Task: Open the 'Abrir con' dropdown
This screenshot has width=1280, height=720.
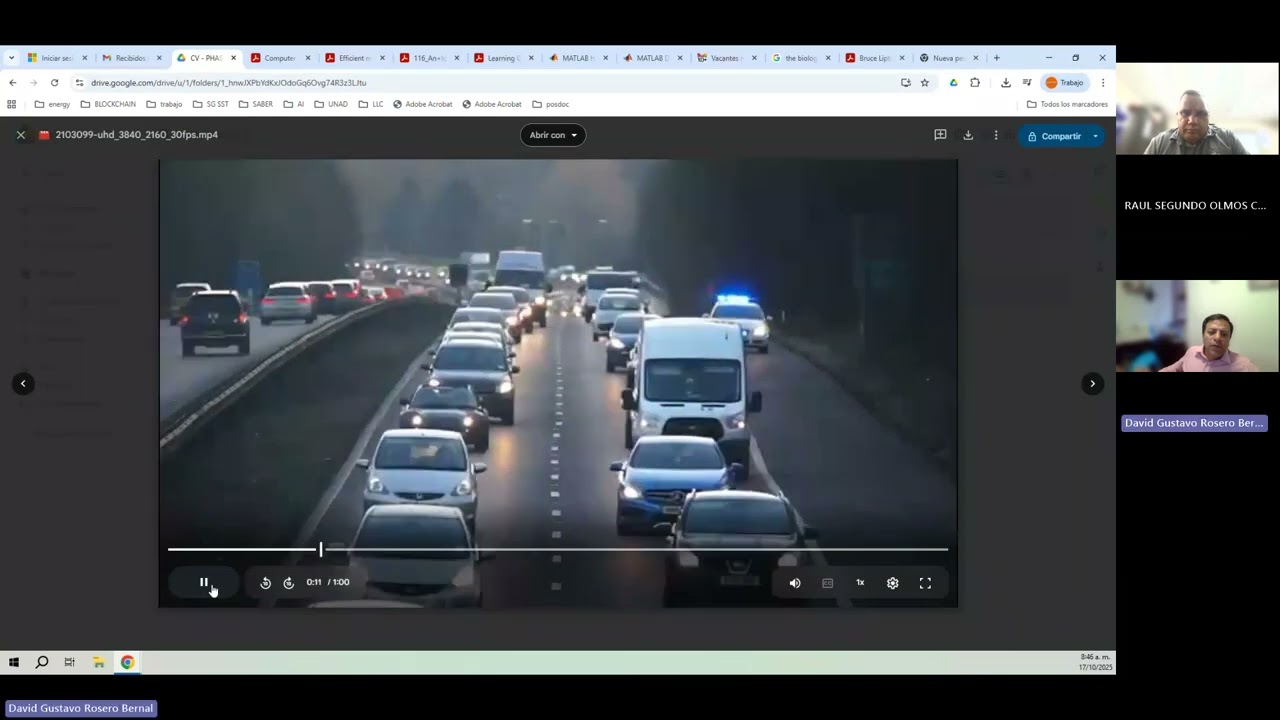Action: pyautogui.click(x=553, y=135)
